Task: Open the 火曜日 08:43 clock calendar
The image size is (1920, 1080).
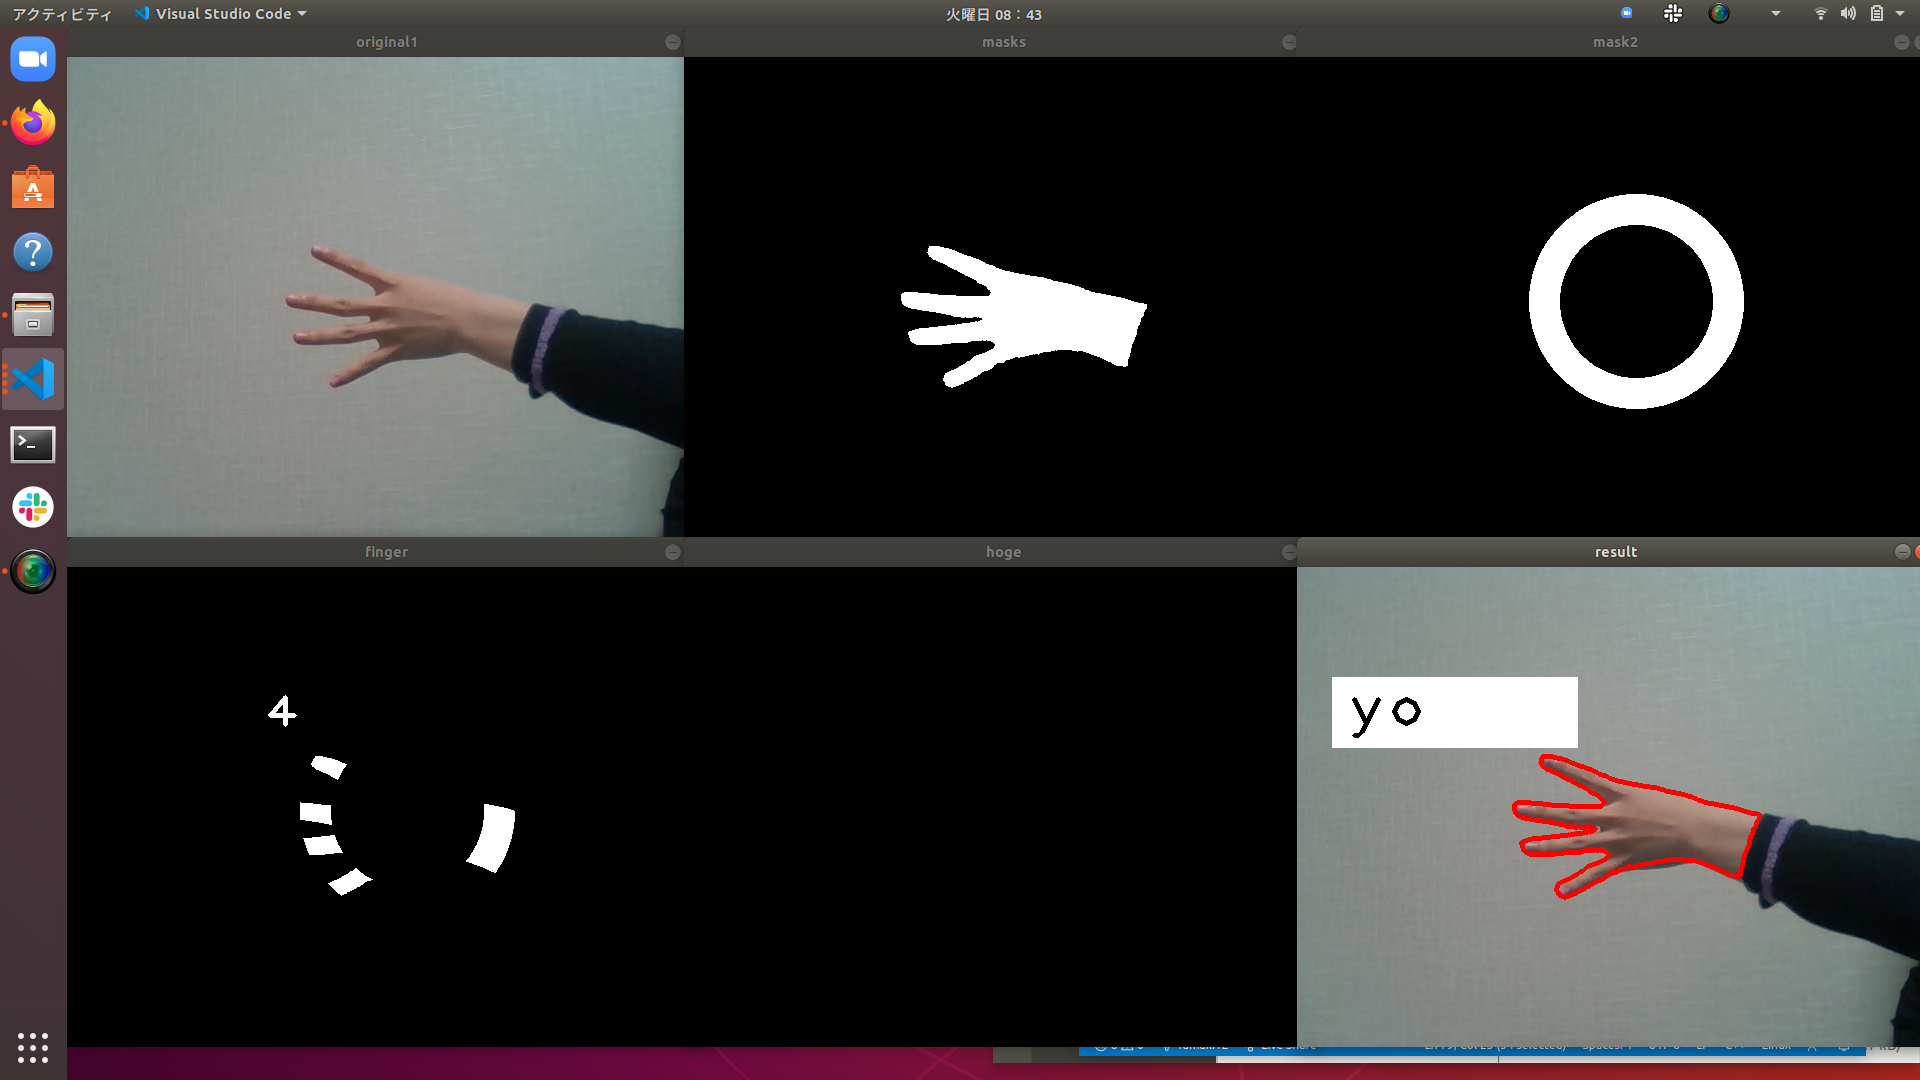Action: pyautogui.click(x=993, y=14)
